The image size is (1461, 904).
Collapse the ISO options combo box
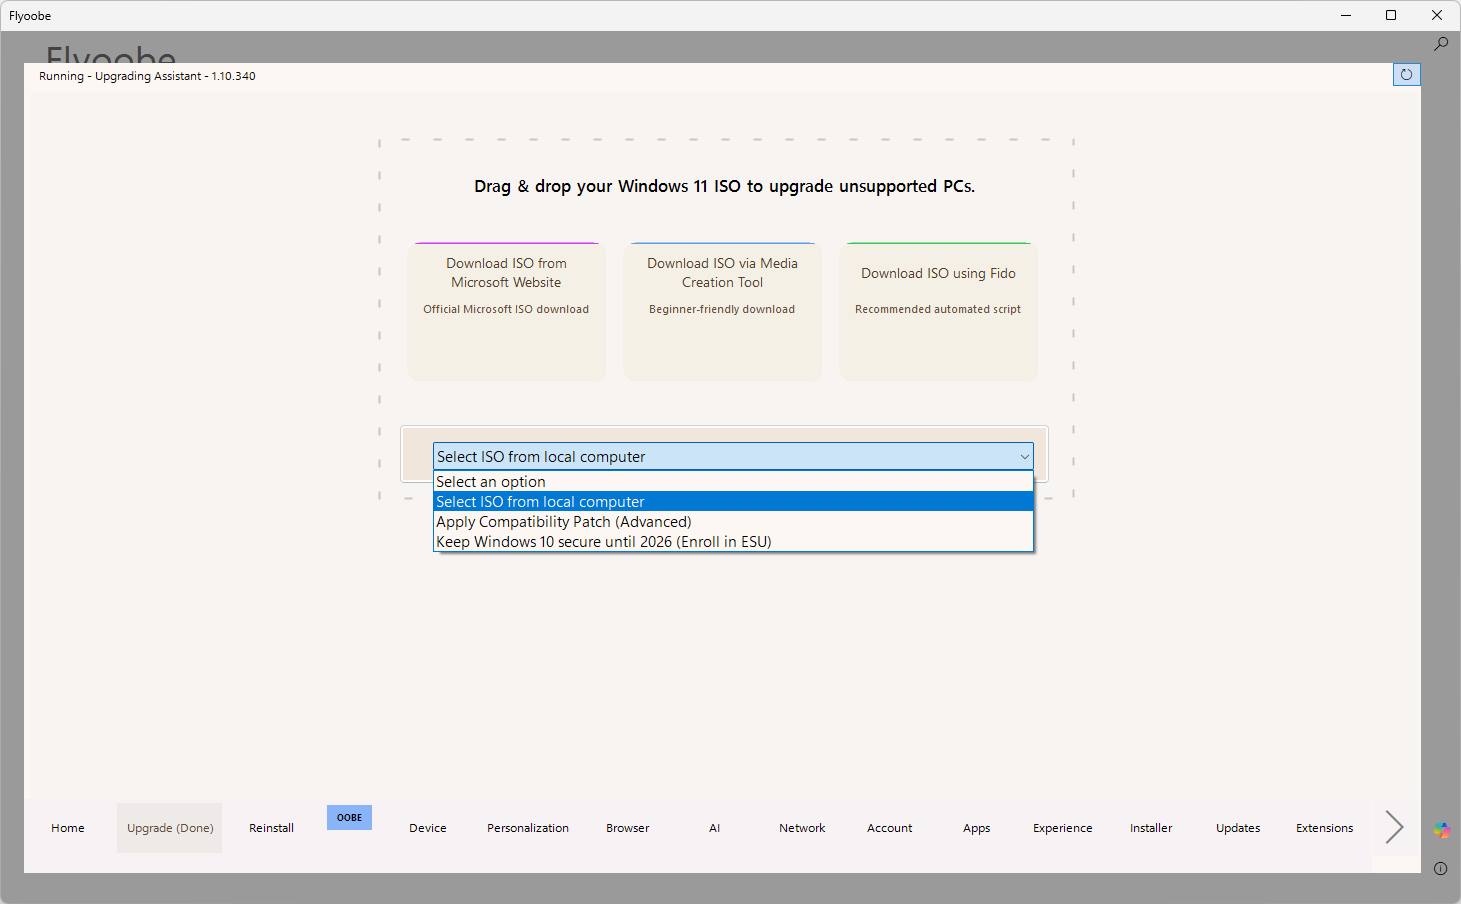[x=733, y=457]
